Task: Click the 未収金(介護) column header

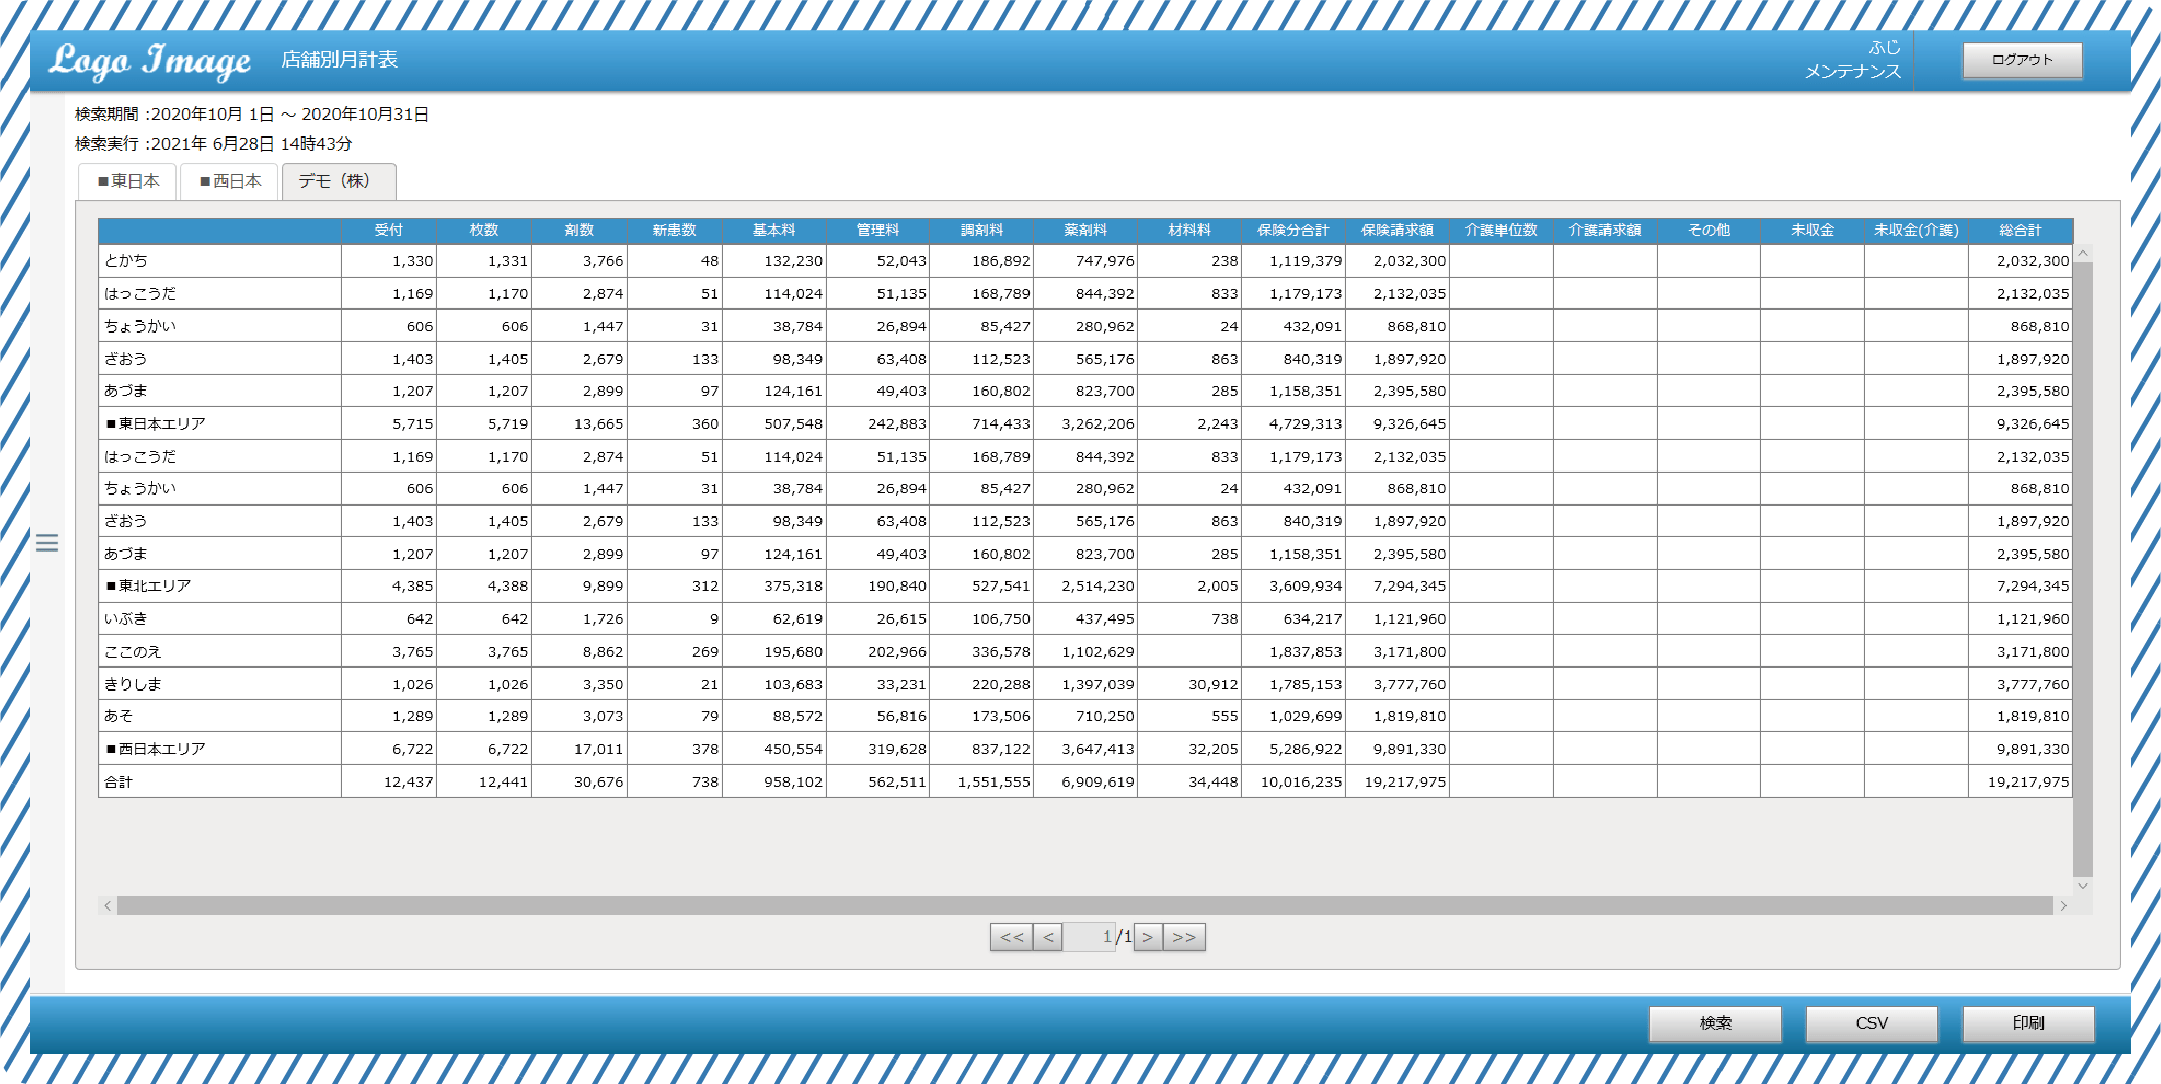Action: click(x=1916, y=230)
